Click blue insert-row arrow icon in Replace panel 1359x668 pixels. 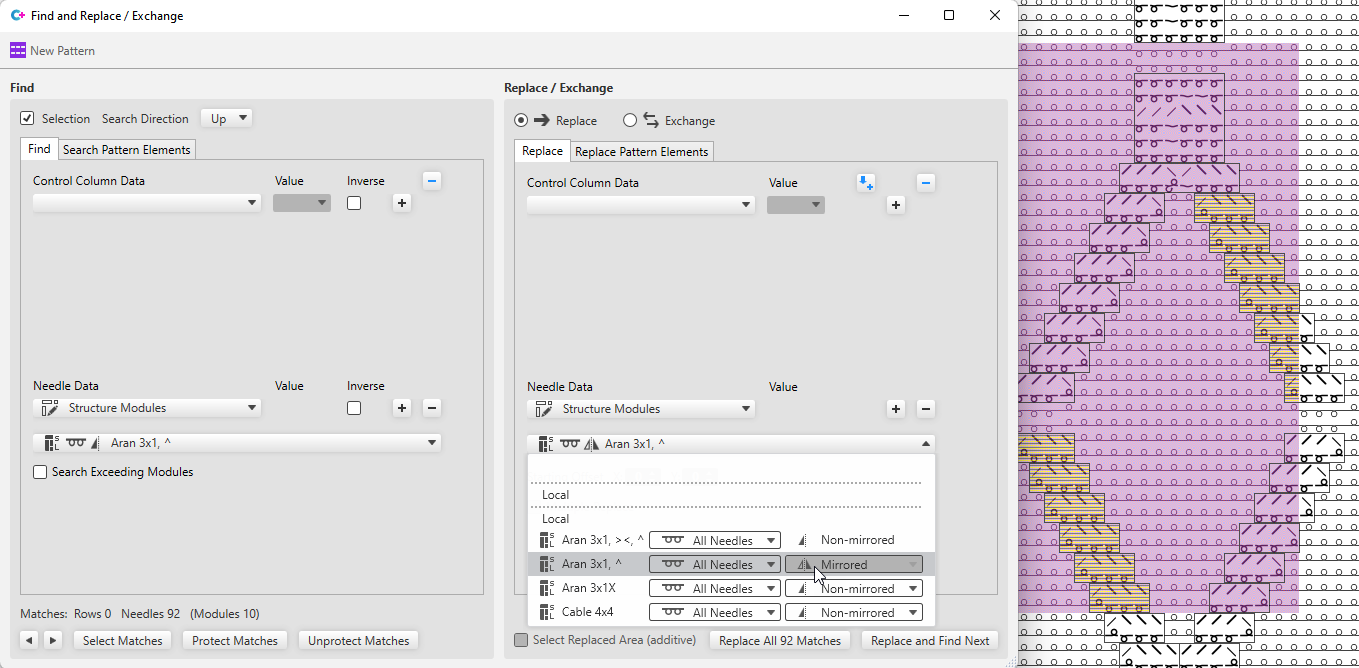866,183
